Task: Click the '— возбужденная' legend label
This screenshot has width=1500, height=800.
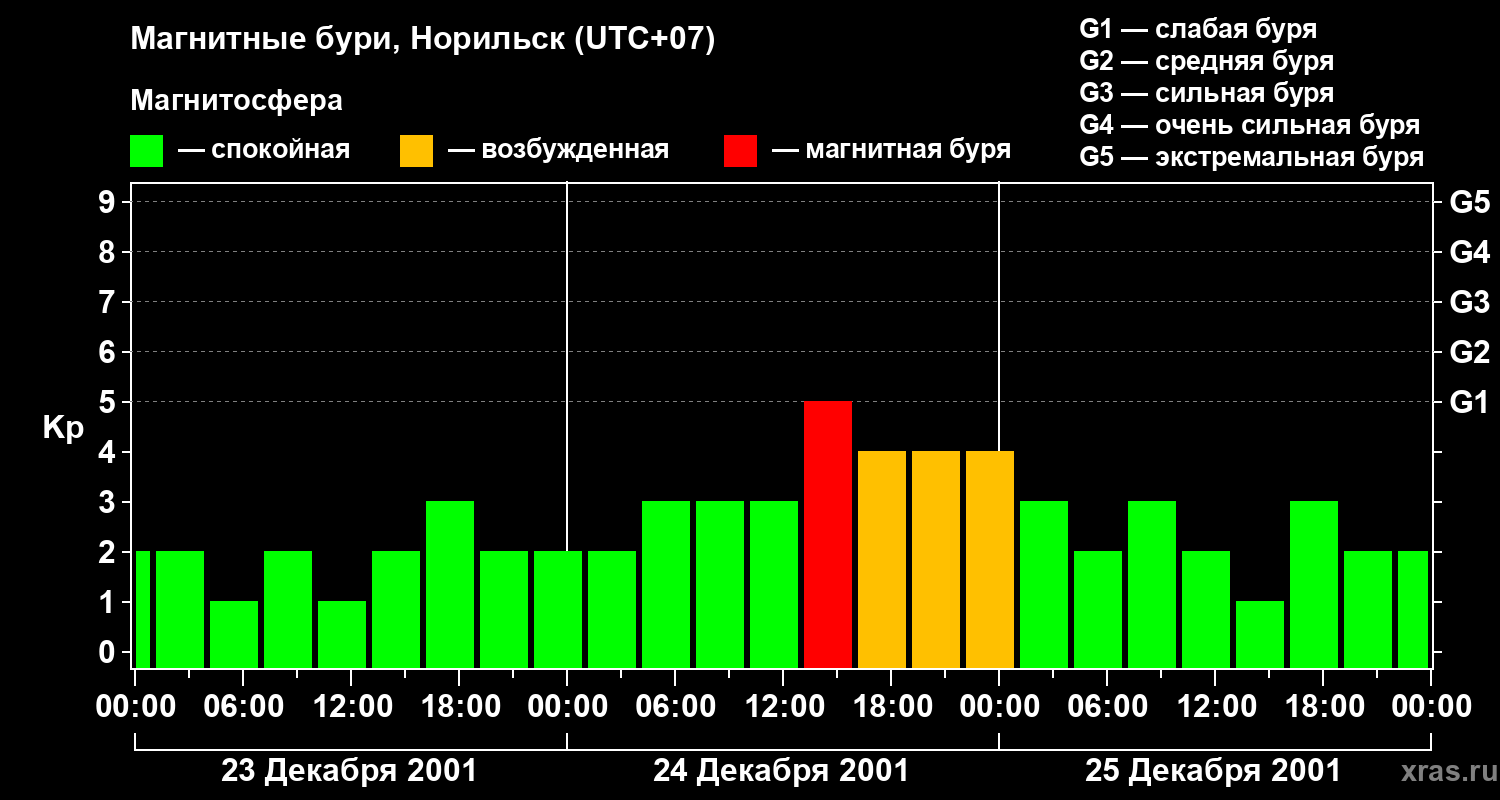Action: coord(559,150)
